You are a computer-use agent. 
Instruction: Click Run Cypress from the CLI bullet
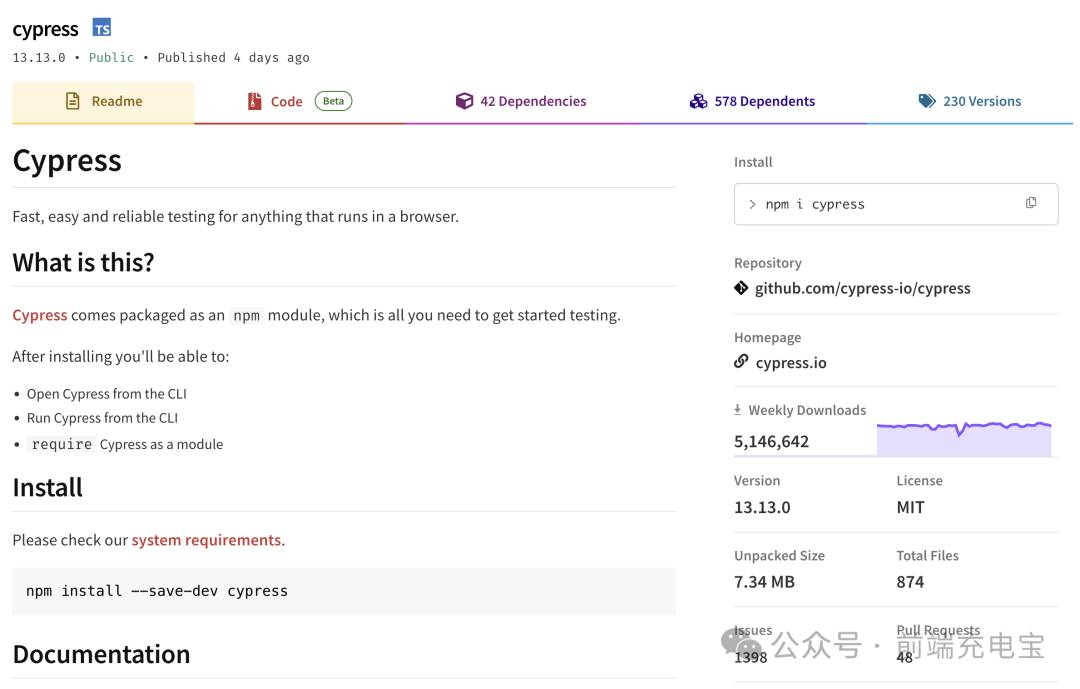pos(102,418)
